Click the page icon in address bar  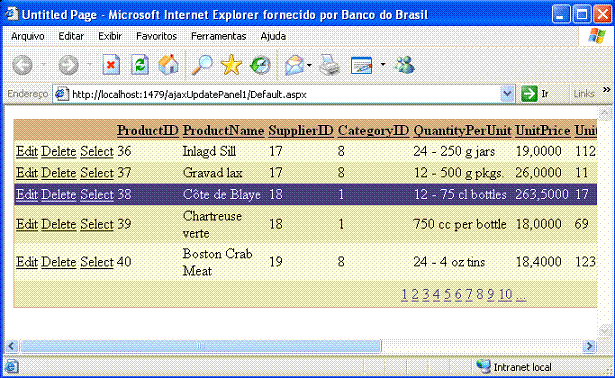(62, 94)
